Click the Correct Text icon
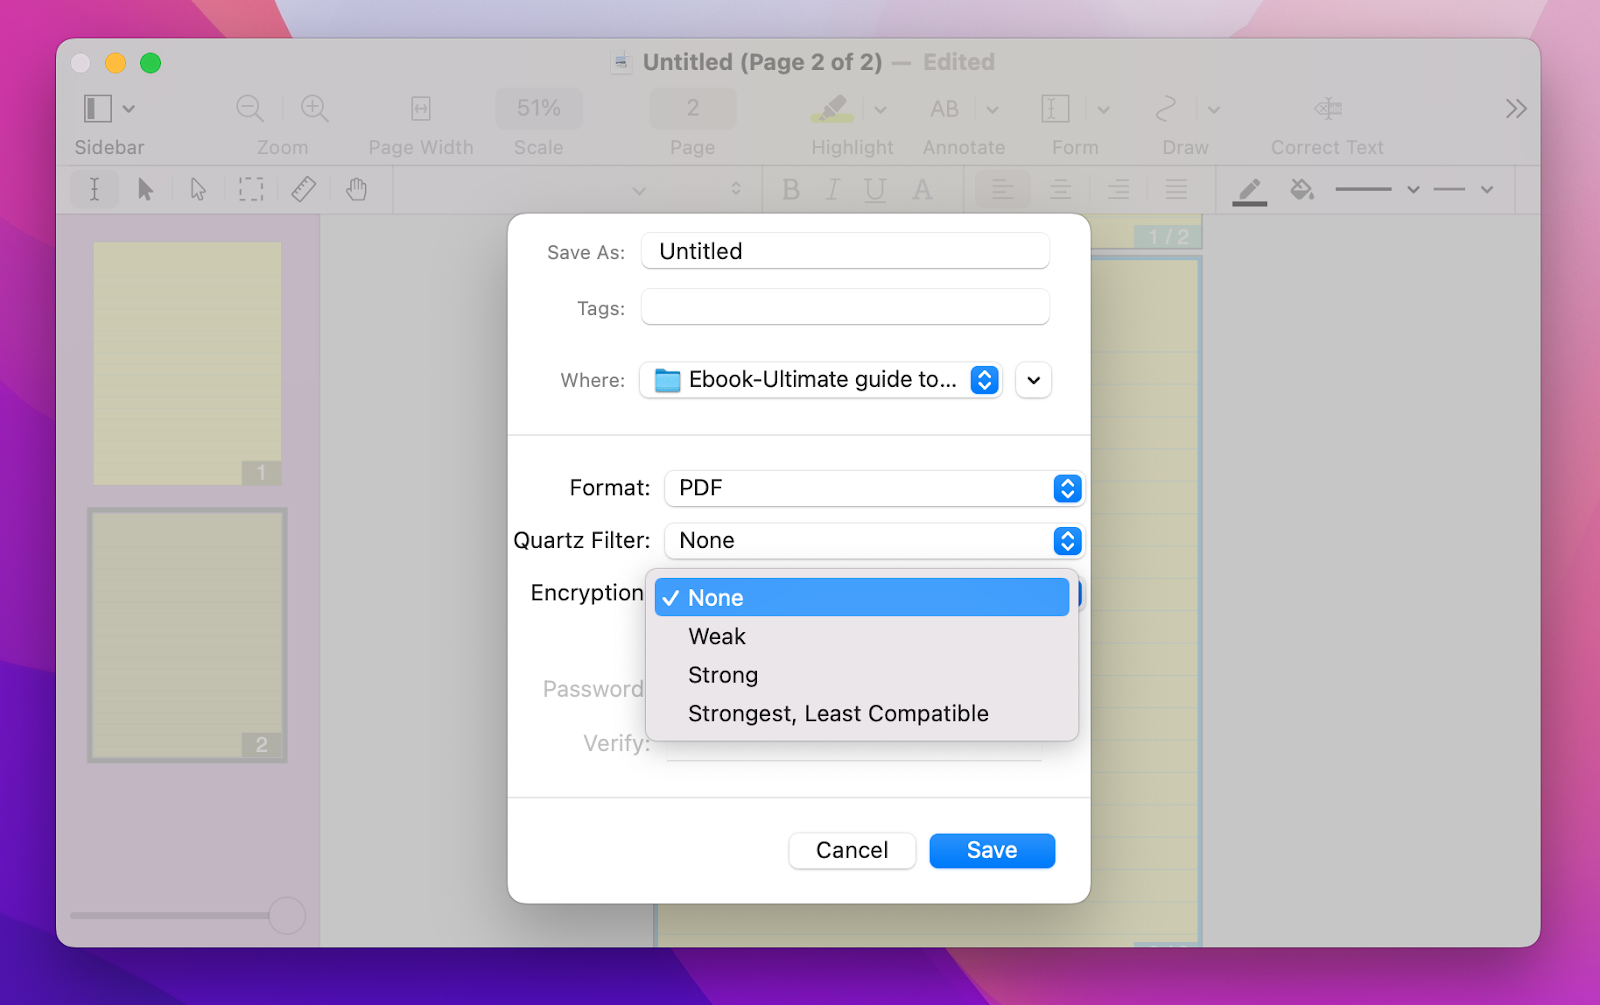The height and width of the screenshot is (1005, 1600). pos(1327,110)
